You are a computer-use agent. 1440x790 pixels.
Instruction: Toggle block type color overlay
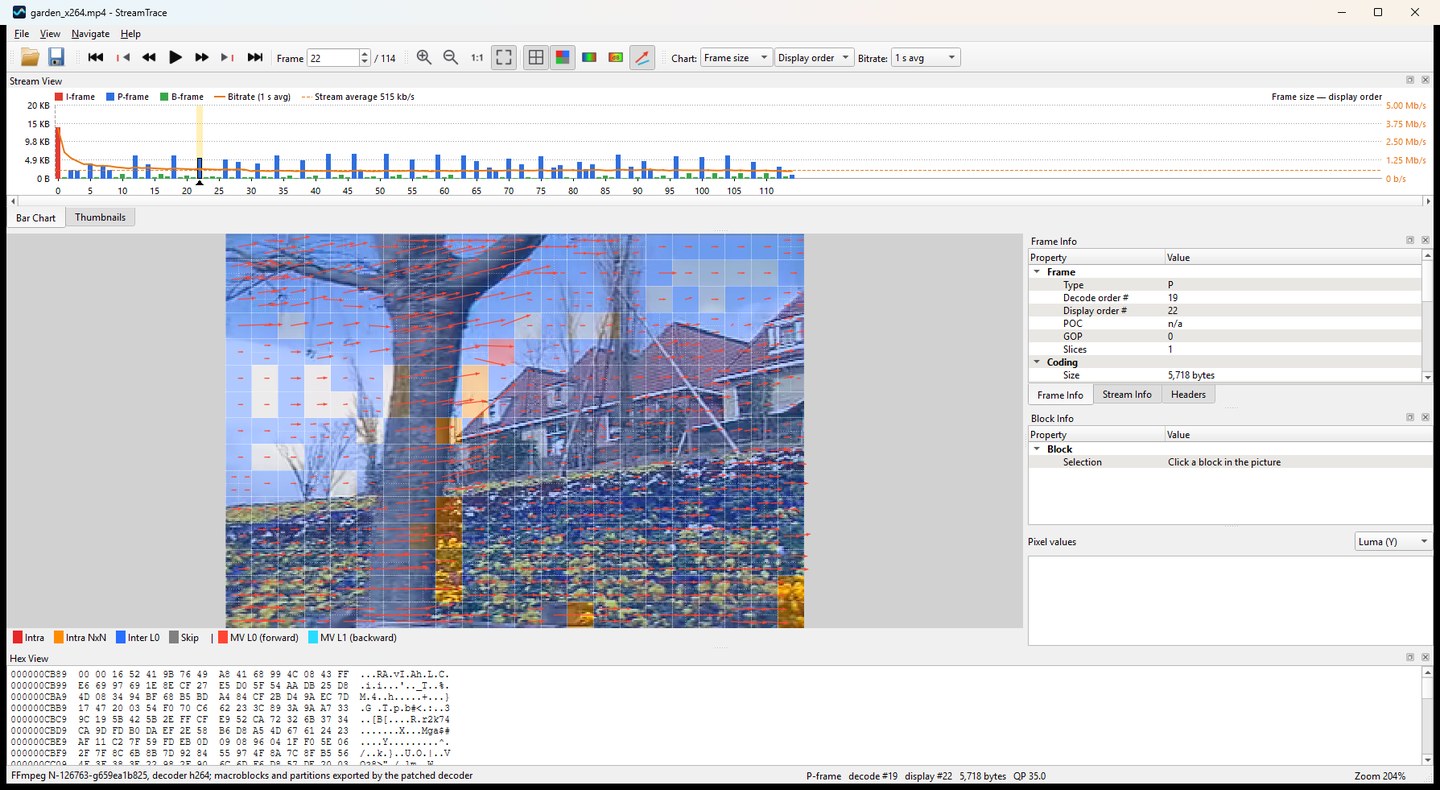[563, 58]
